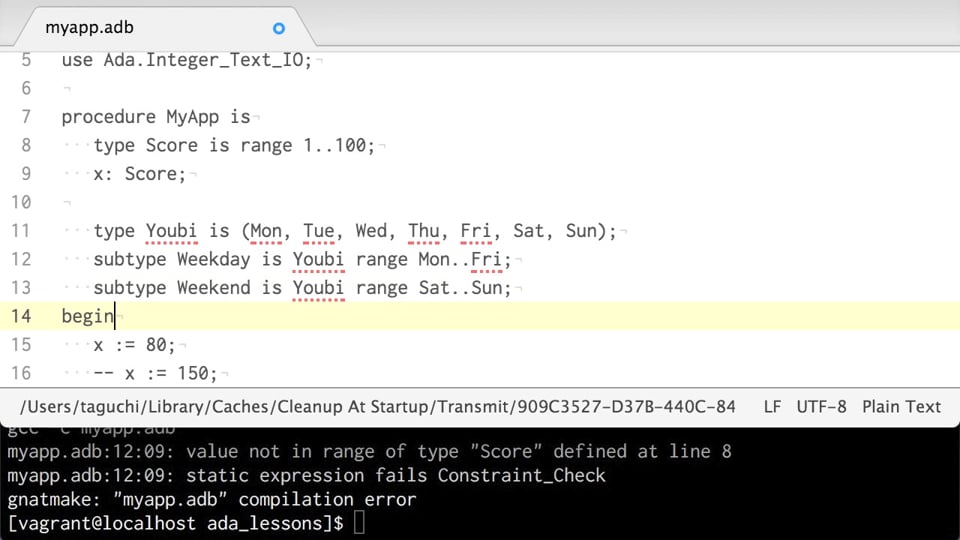Viewport: 960px width, 540px height.
Task: Click the unsaved-changes dot on myapp.adb tab
Action: coord(279,28)
